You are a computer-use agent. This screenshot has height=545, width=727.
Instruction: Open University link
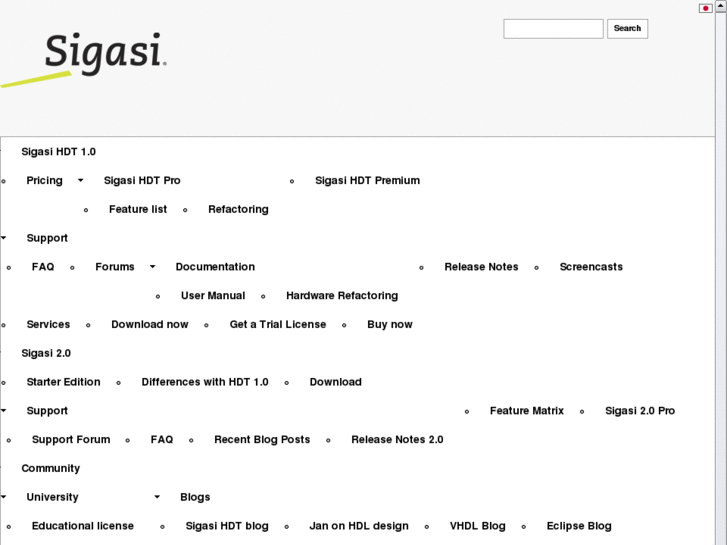coord(52,497)
